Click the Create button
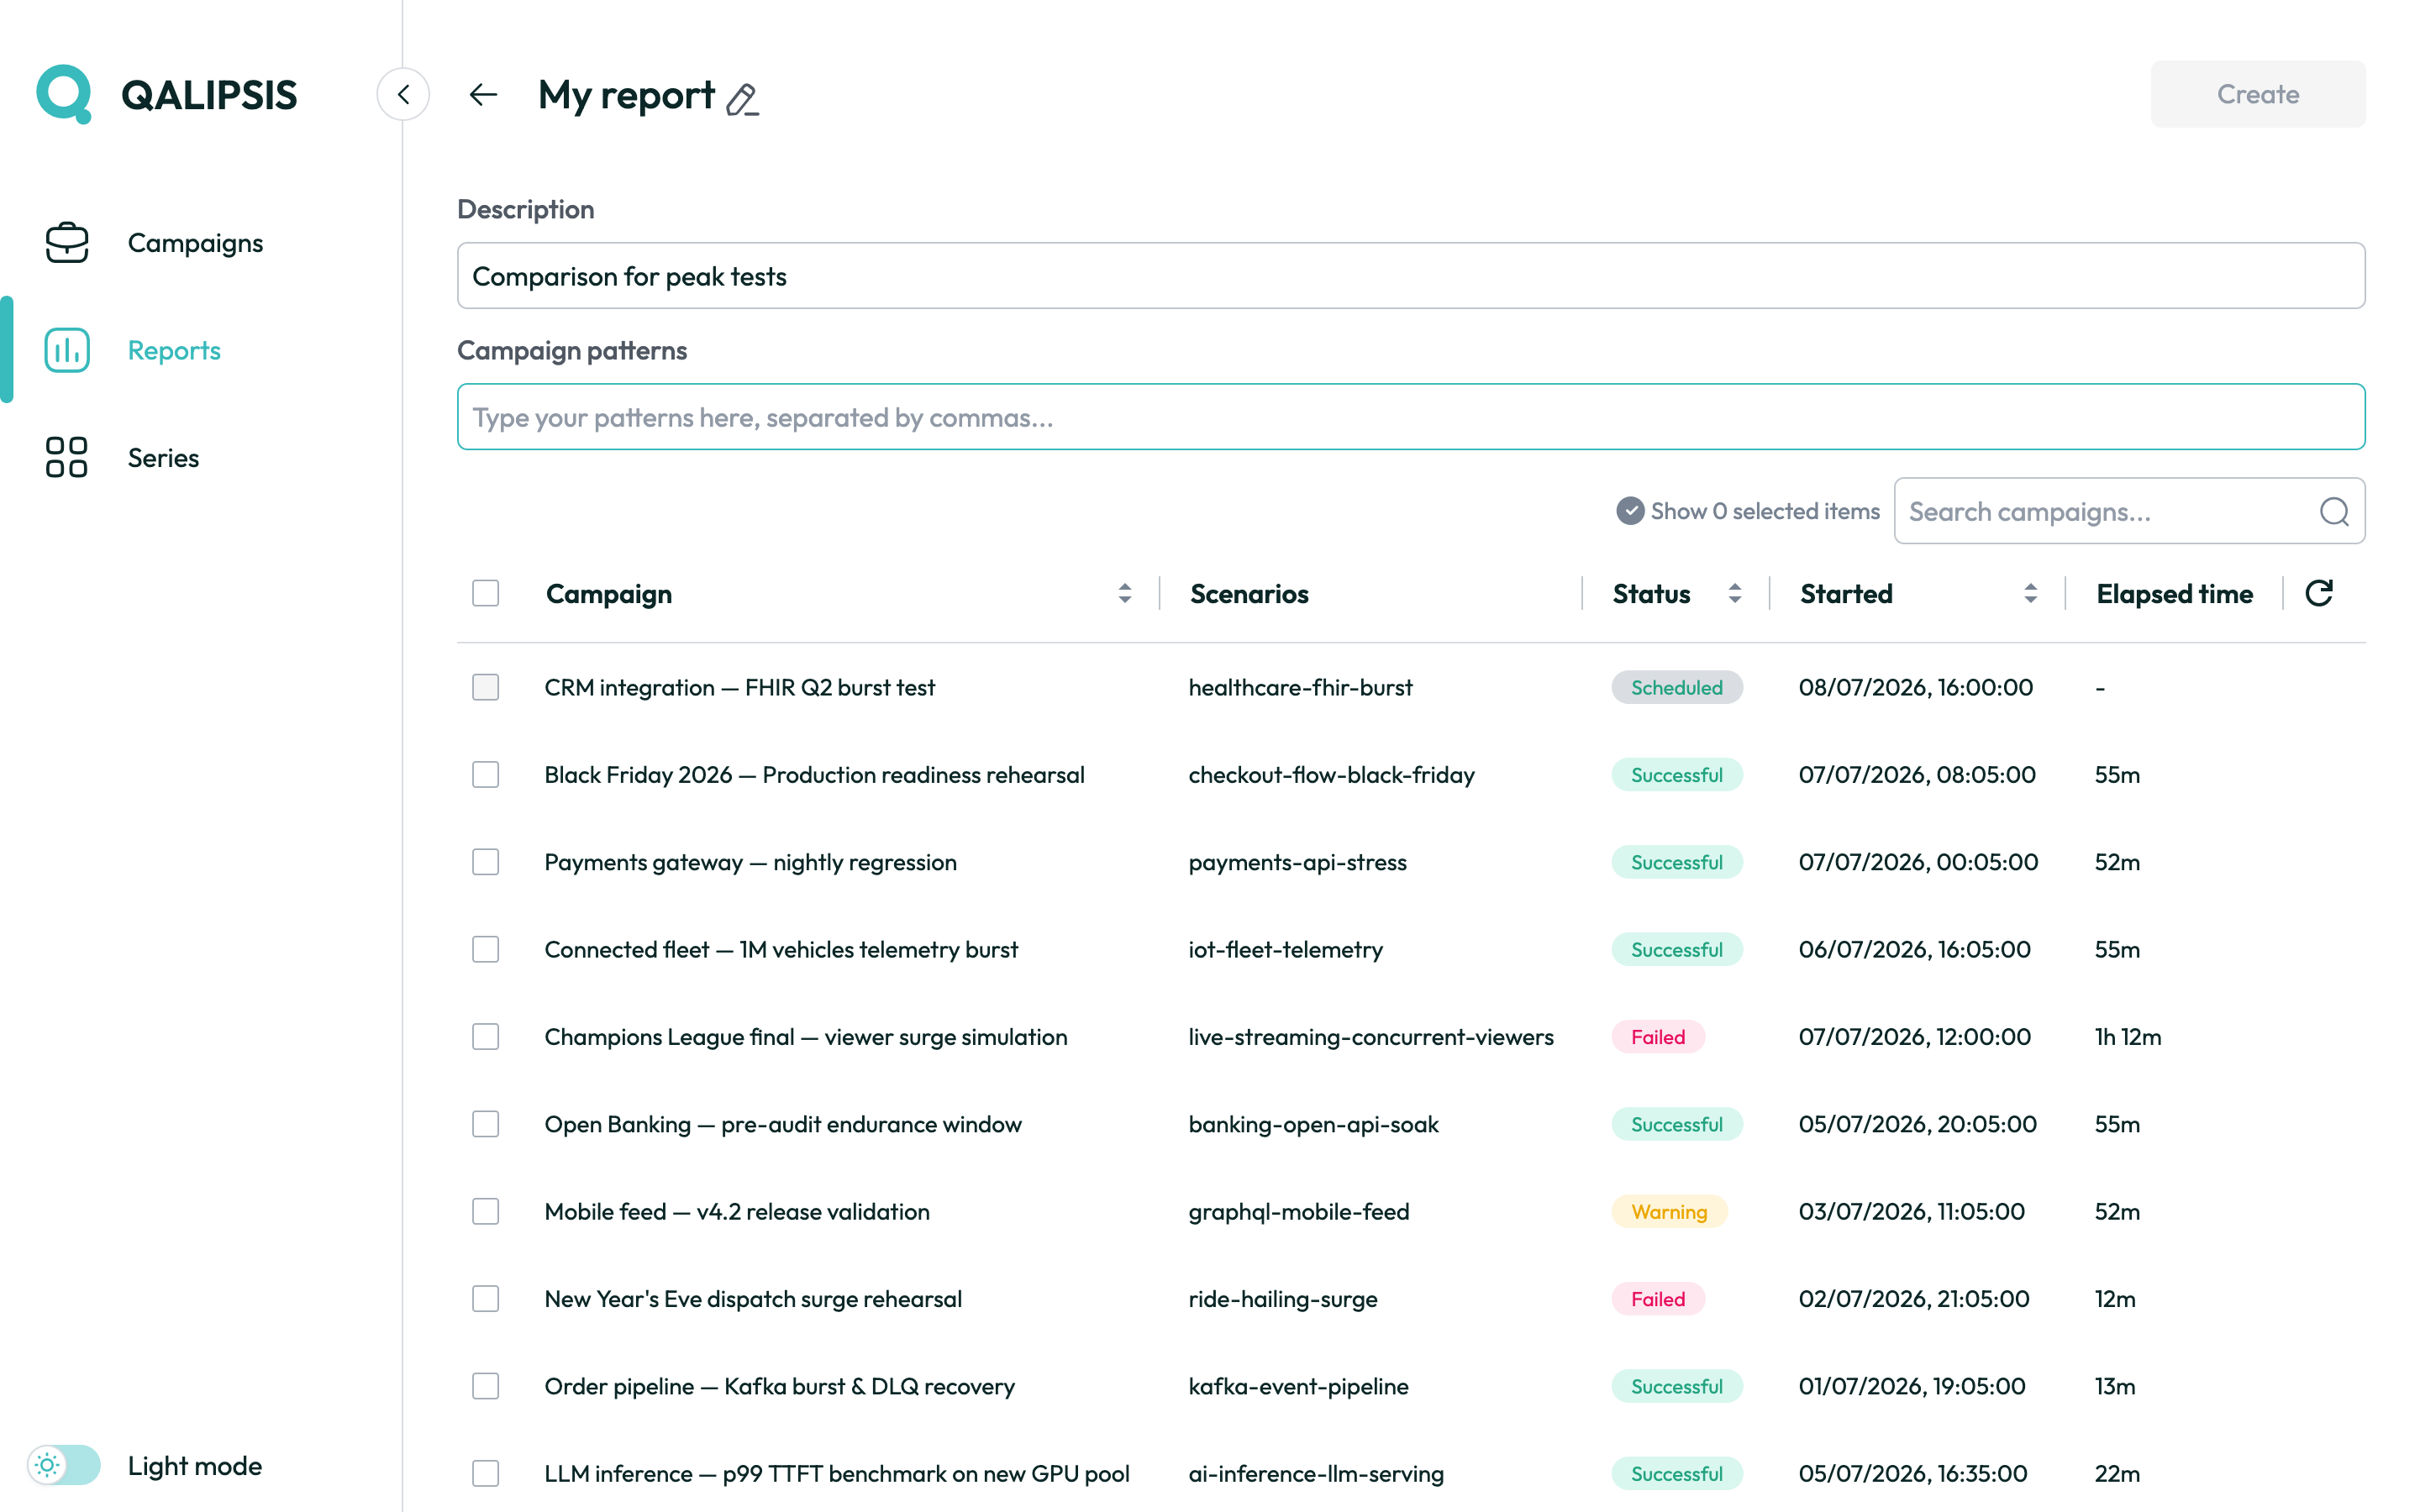2420x1512 pixels. pos(2258,94)
